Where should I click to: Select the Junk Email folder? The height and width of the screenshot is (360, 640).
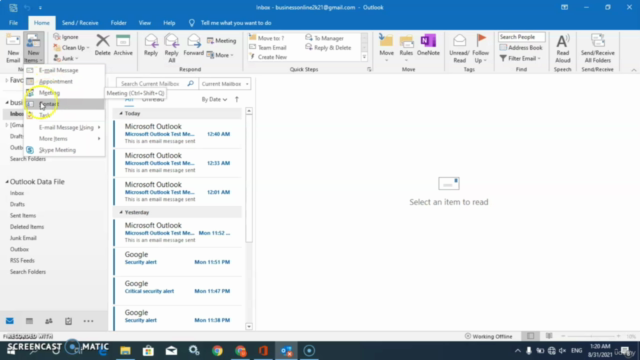point(23,238)
